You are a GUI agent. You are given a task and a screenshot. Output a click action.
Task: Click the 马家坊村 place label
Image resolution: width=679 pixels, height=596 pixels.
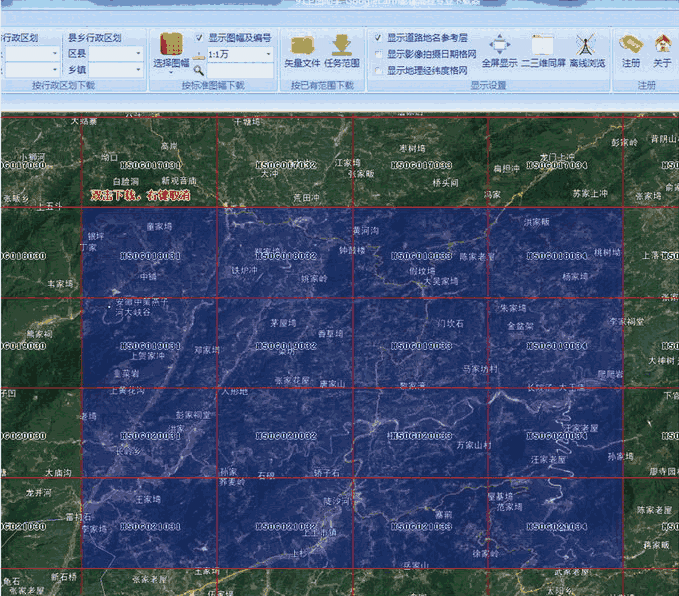[x=480, y=369]
